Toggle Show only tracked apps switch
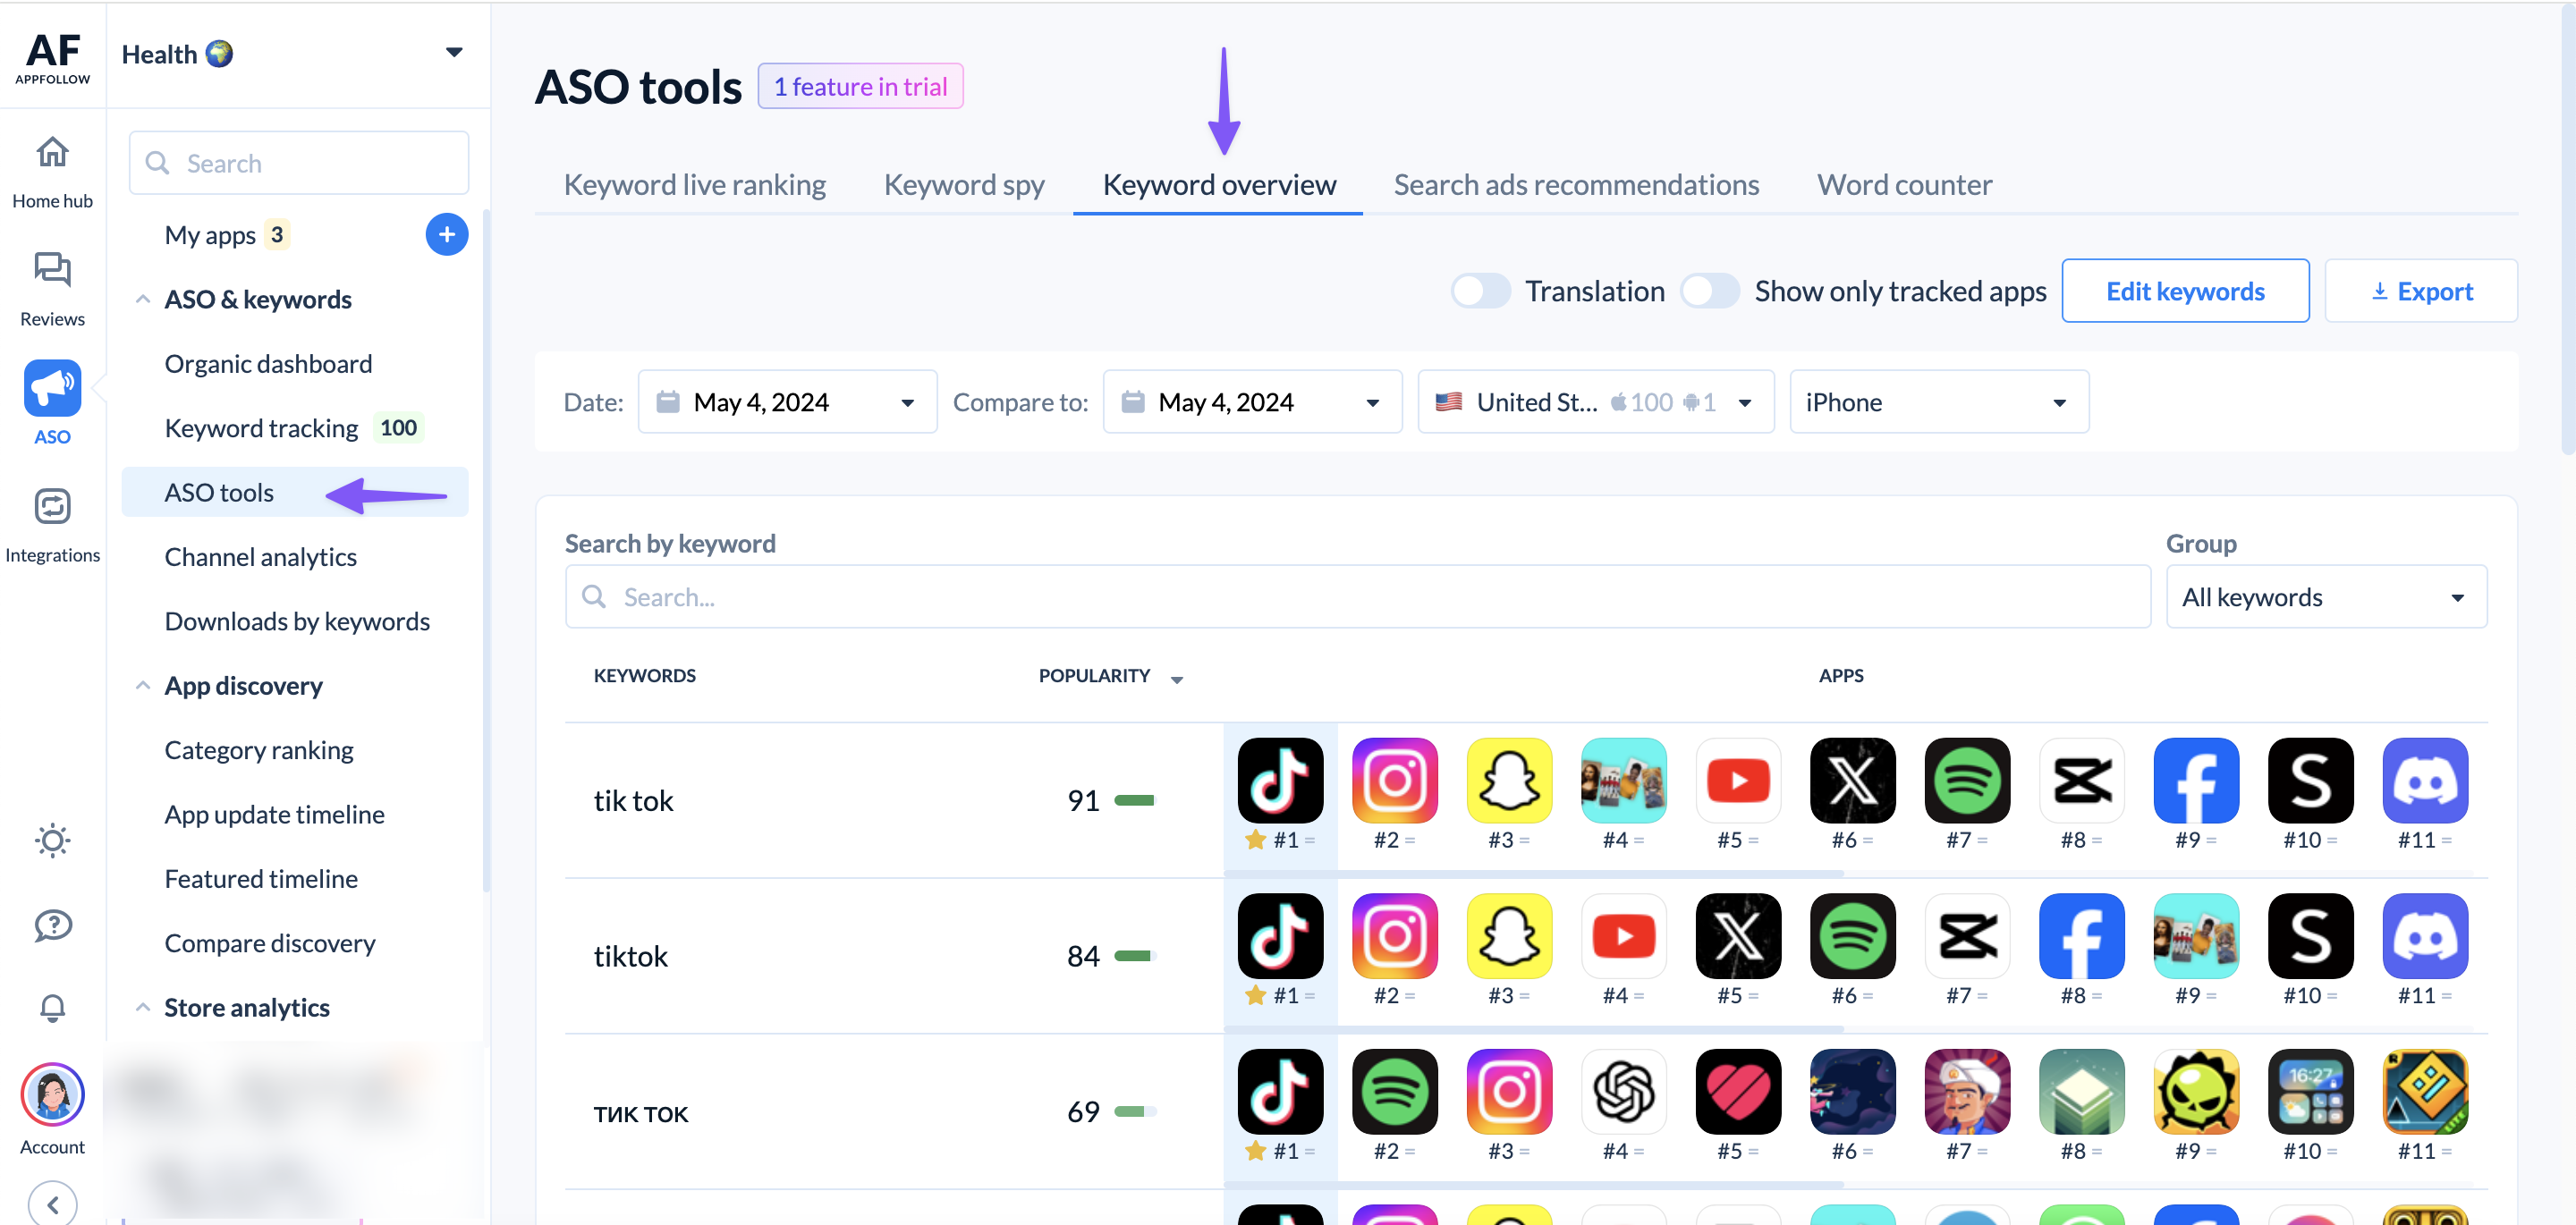Image resolution: width=2576 pixels, height=1225 pixels. pos(1709,291)
